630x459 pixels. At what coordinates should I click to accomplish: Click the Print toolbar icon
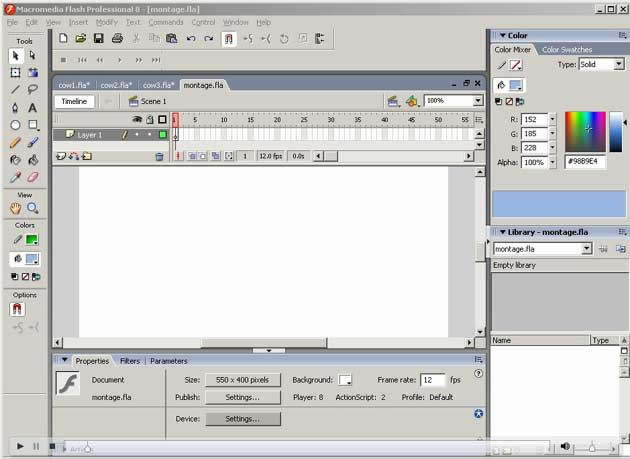(117, 39)
